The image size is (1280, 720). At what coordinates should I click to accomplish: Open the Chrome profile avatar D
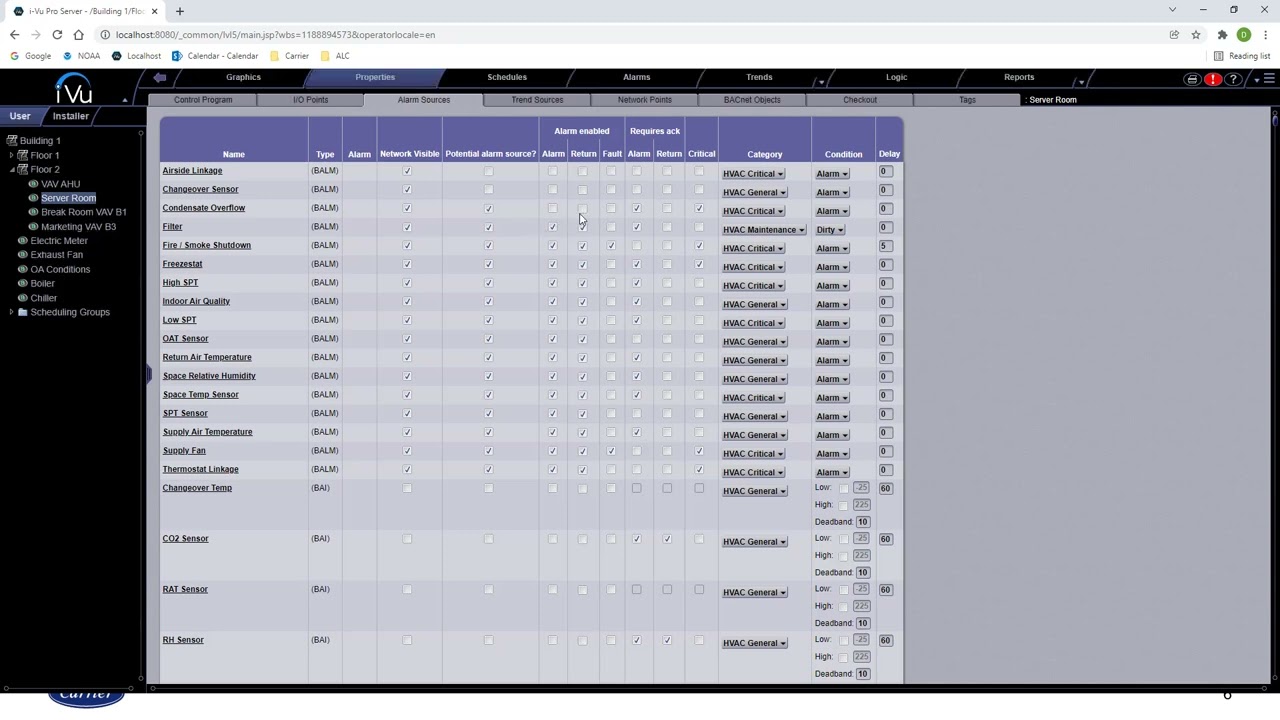(x=1244, y=35)
